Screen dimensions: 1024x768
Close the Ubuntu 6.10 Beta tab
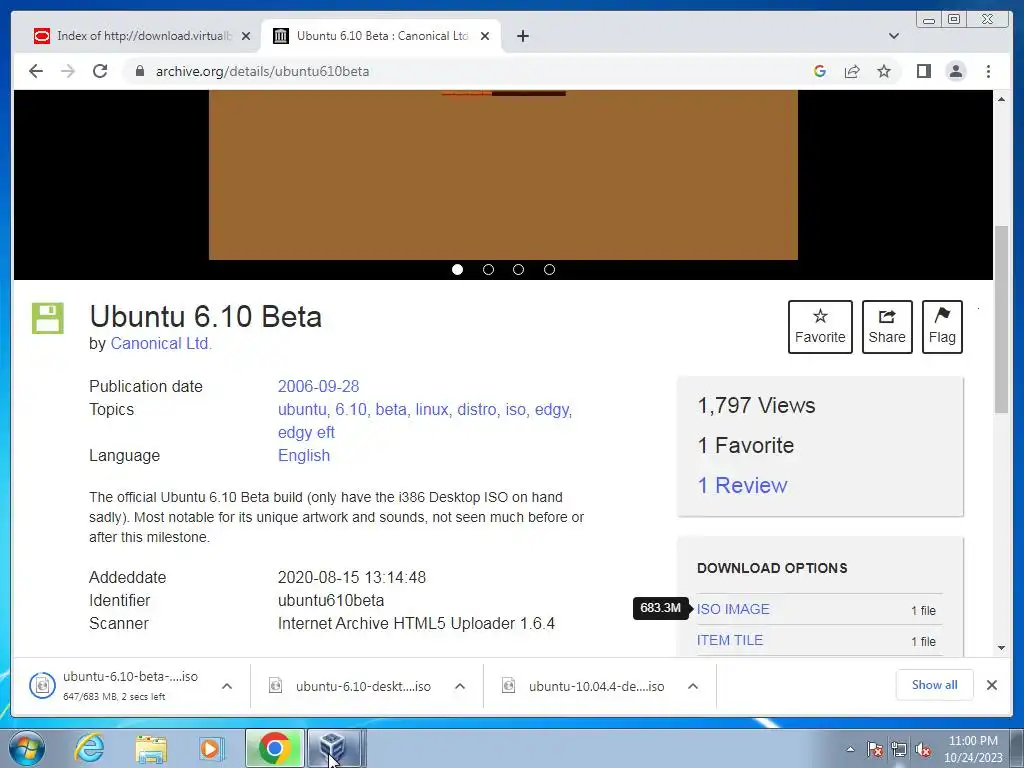click(x=485, y=36)
